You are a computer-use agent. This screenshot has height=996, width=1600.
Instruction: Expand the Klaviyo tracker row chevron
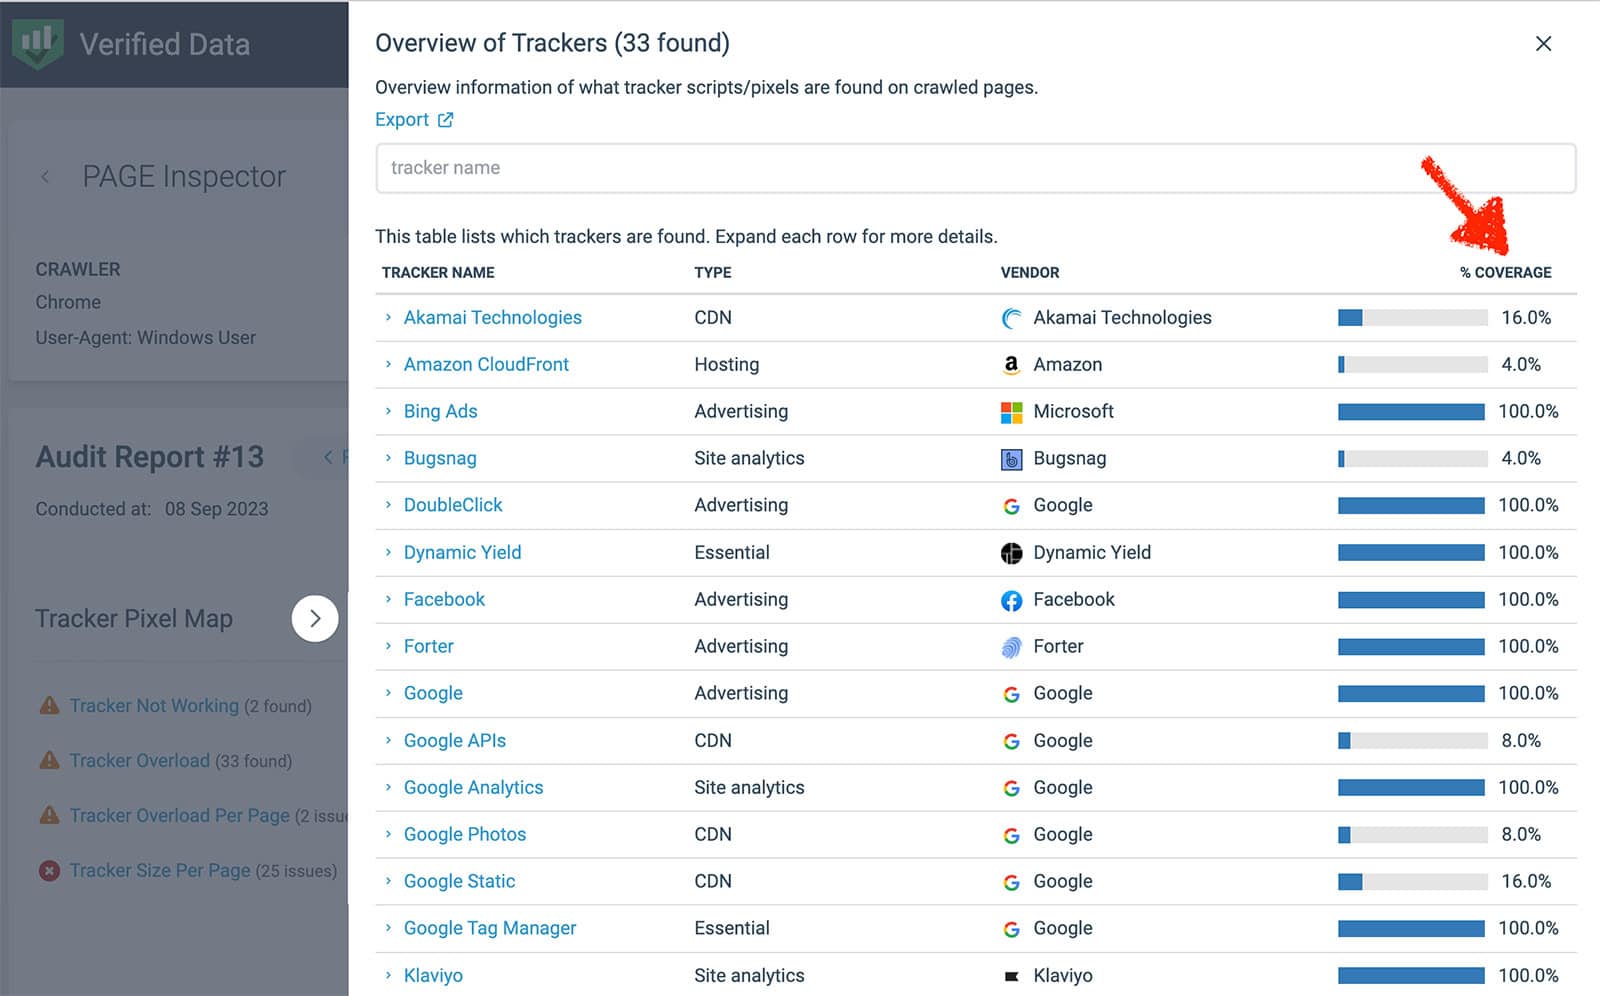point(388,975)
